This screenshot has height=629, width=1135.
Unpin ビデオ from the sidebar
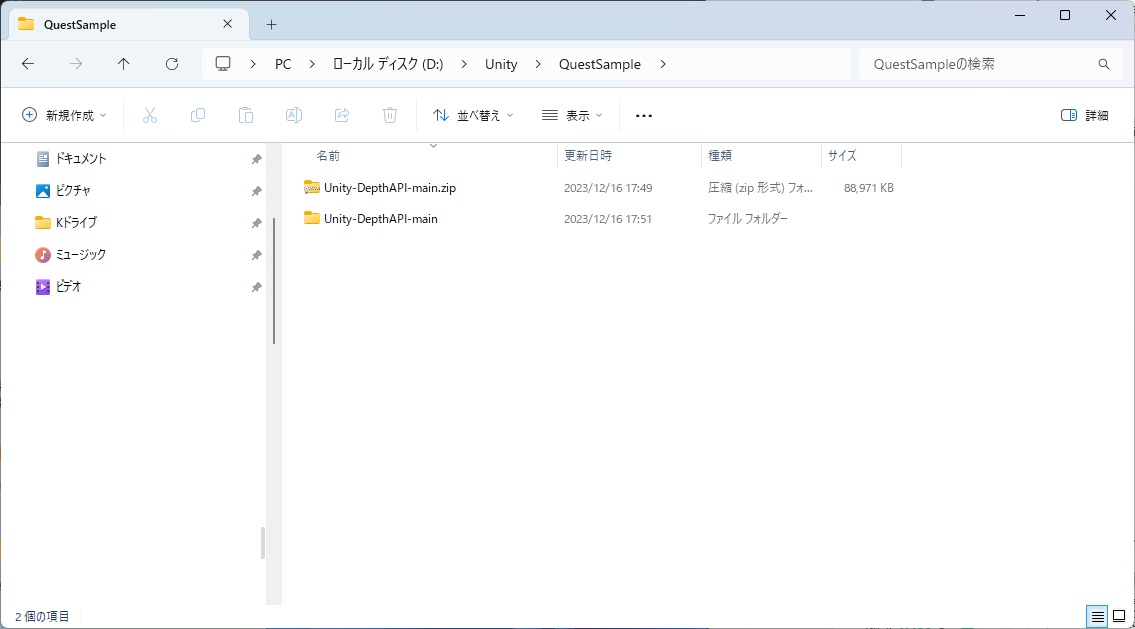click(257, 286)
